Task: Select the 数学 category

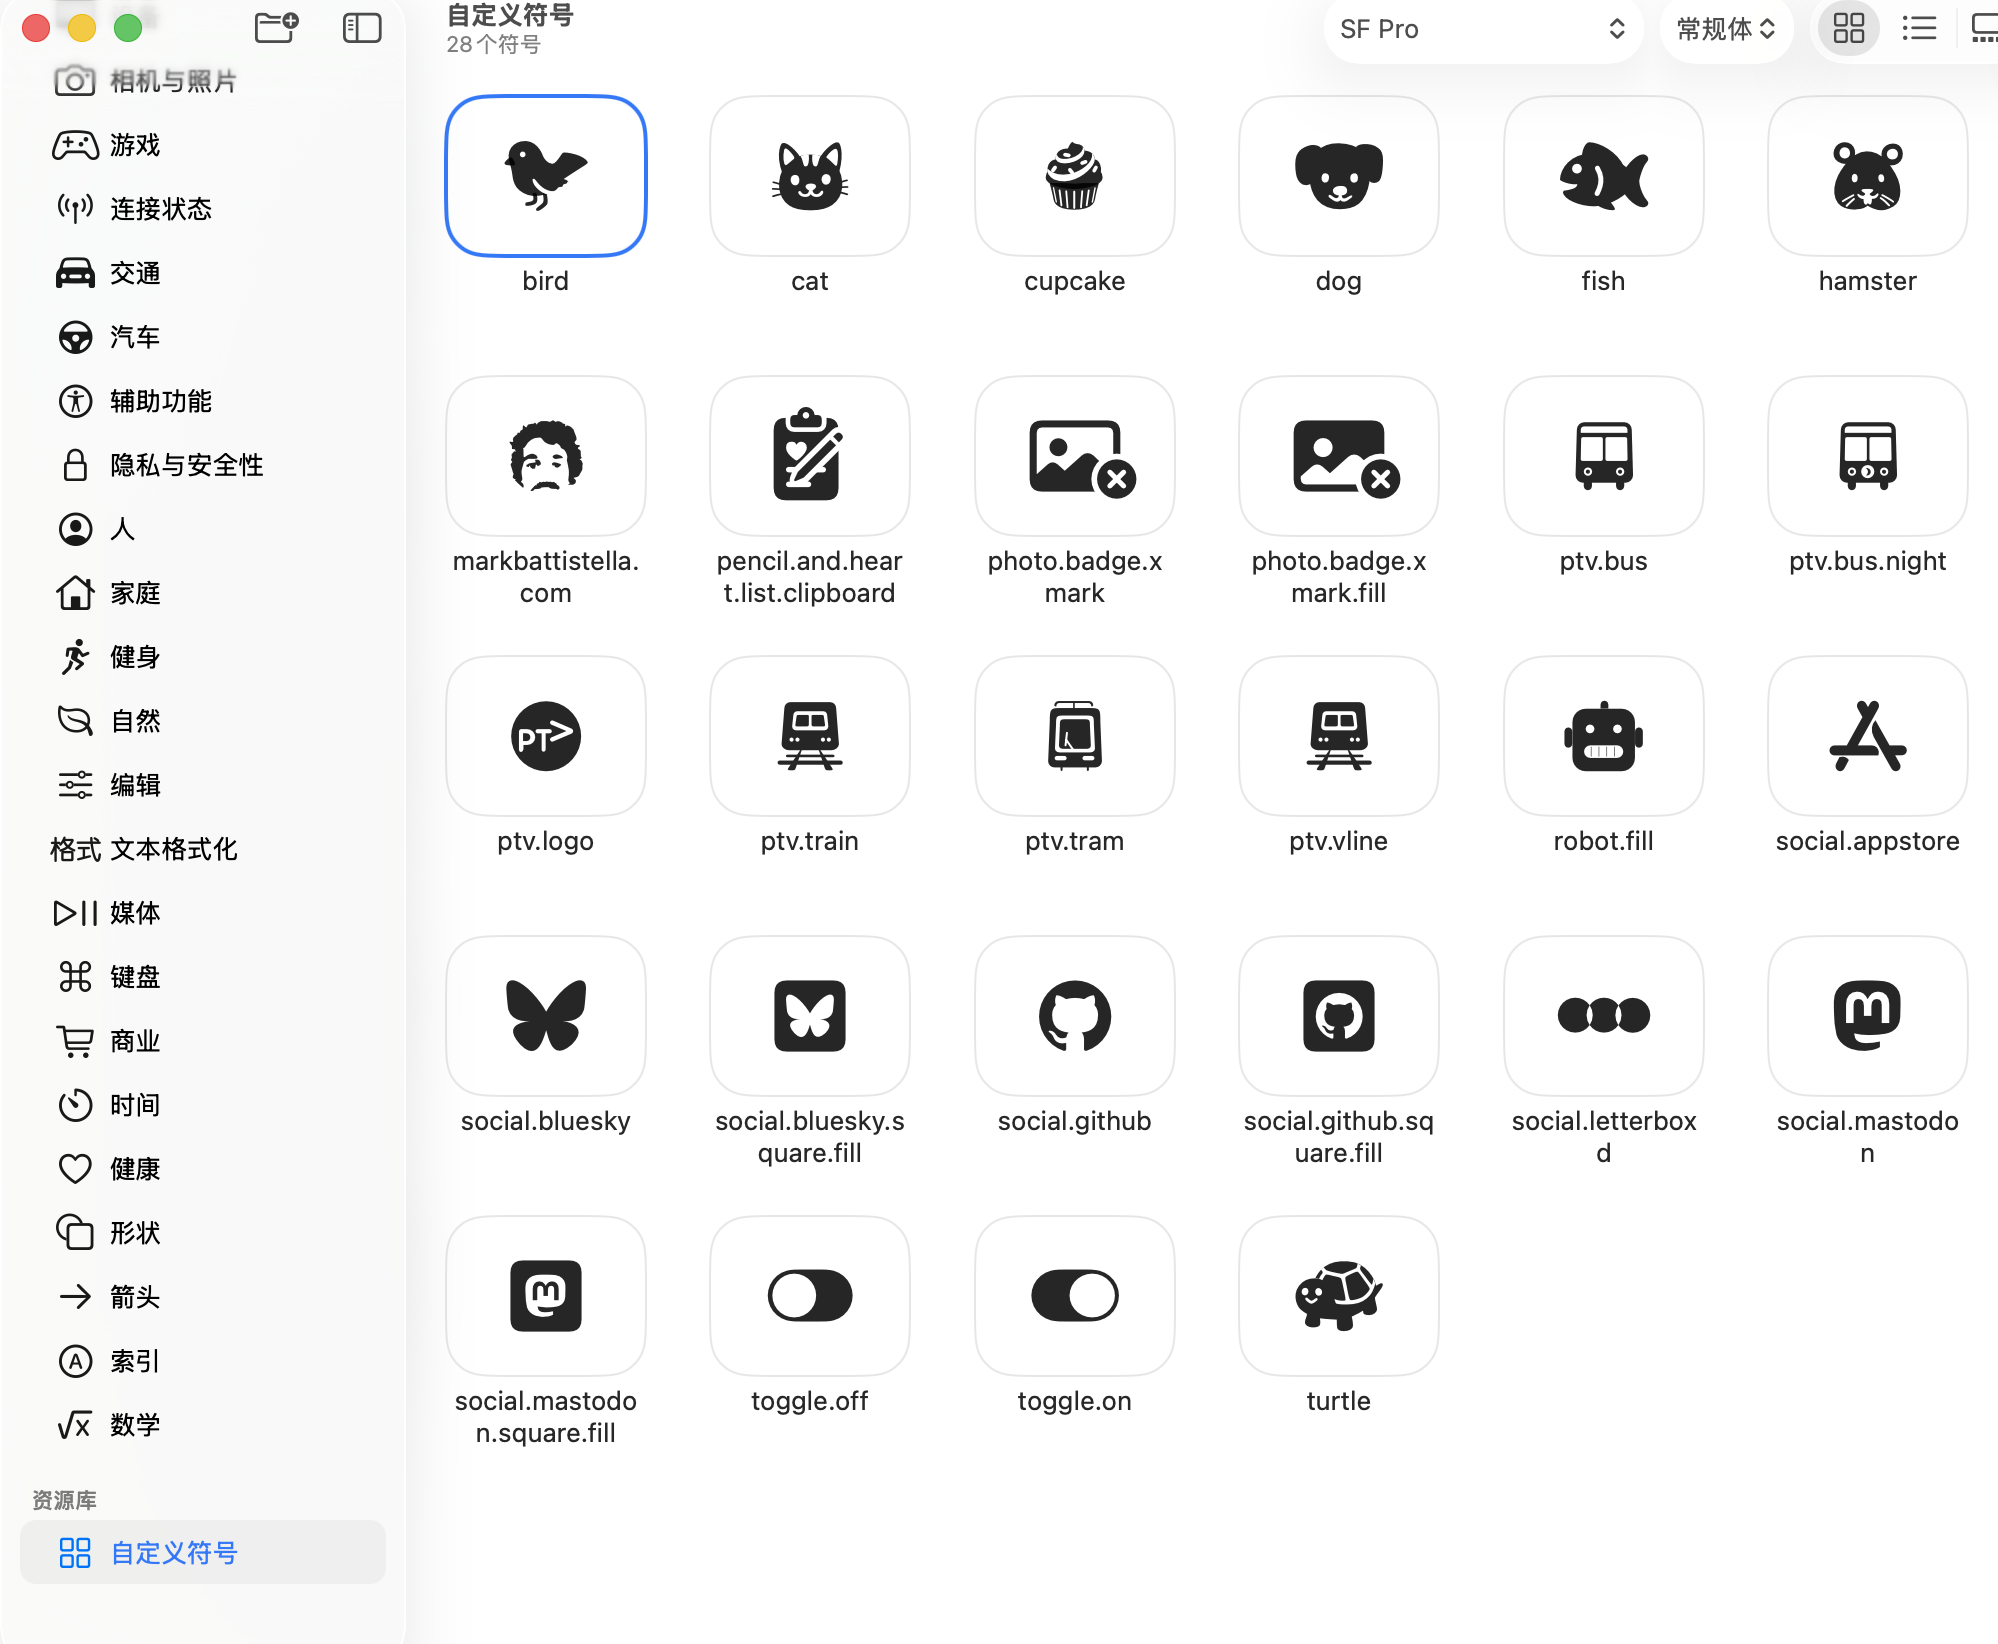Action: [203, 1425]
